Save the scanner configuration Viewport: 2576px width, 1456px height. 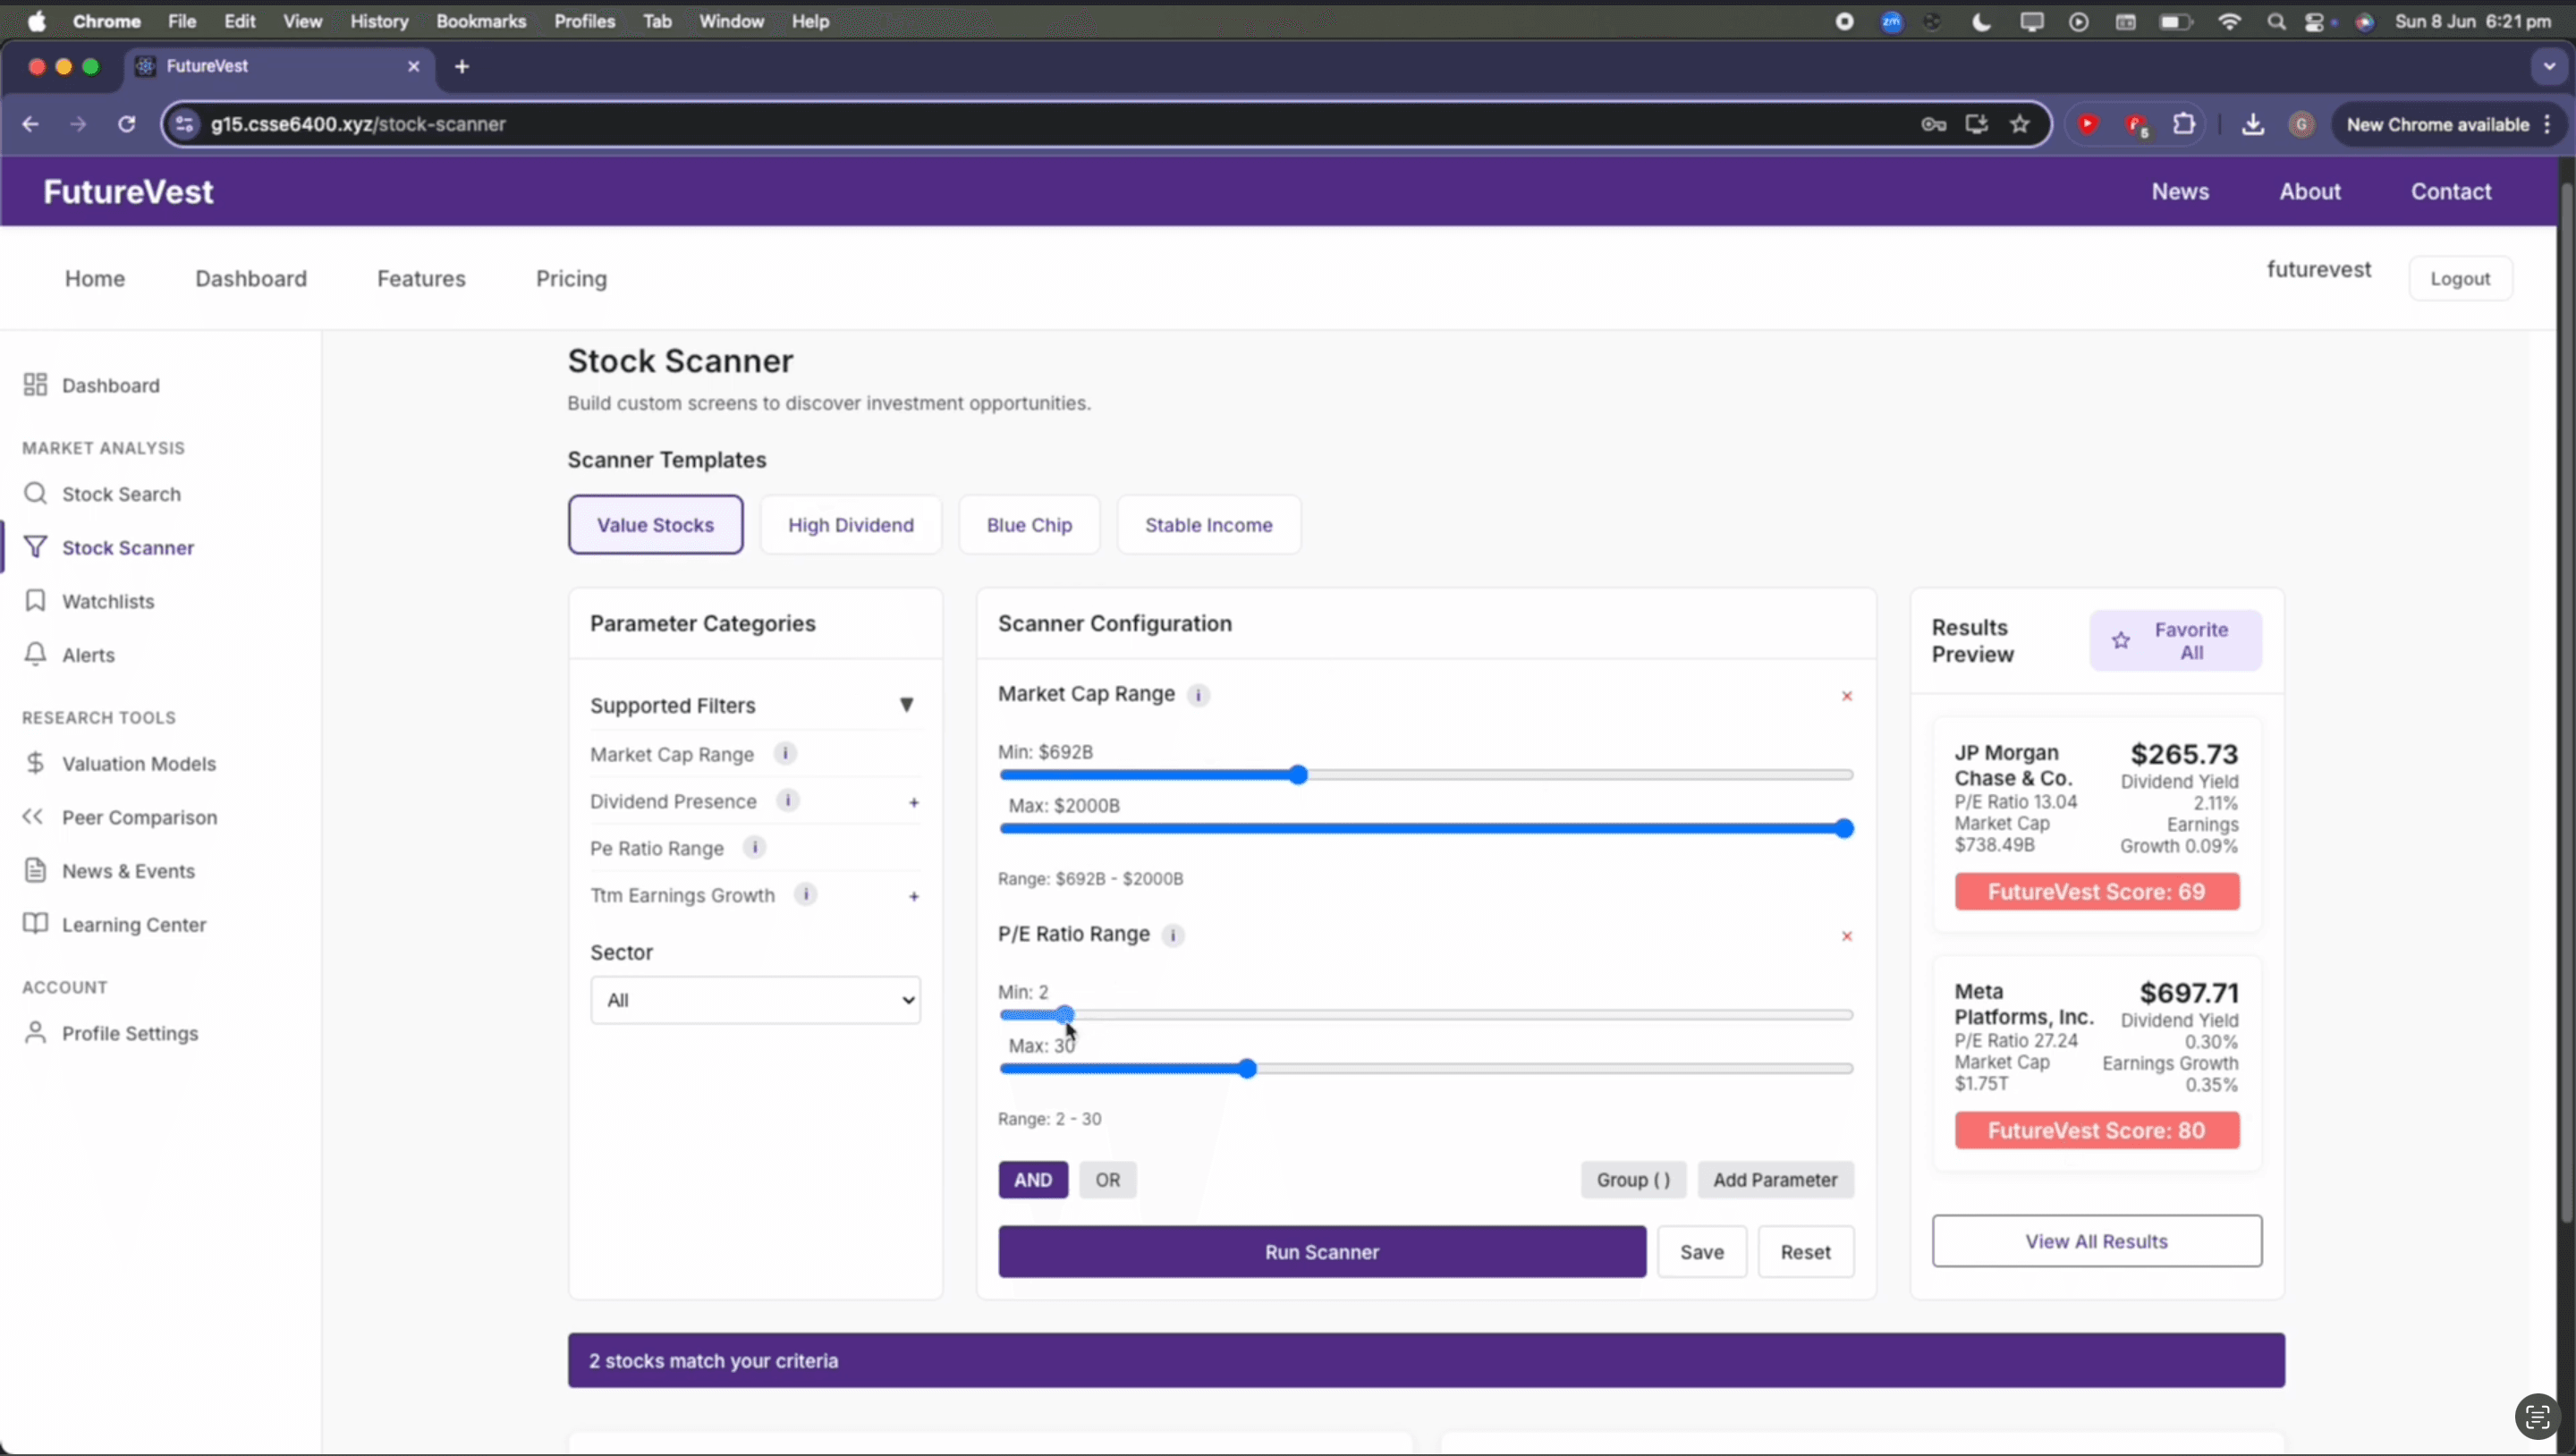(x=1702, y=1252)
